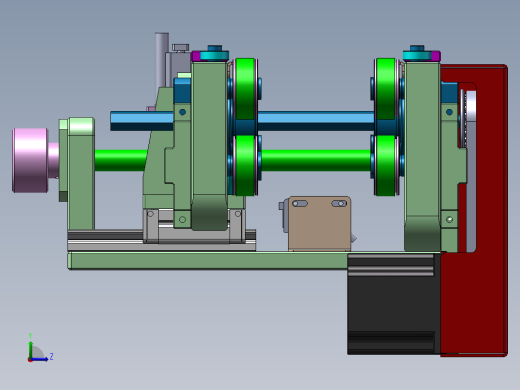Select the lower right green roller
The image size is (520, 390).
click(386, 165)
